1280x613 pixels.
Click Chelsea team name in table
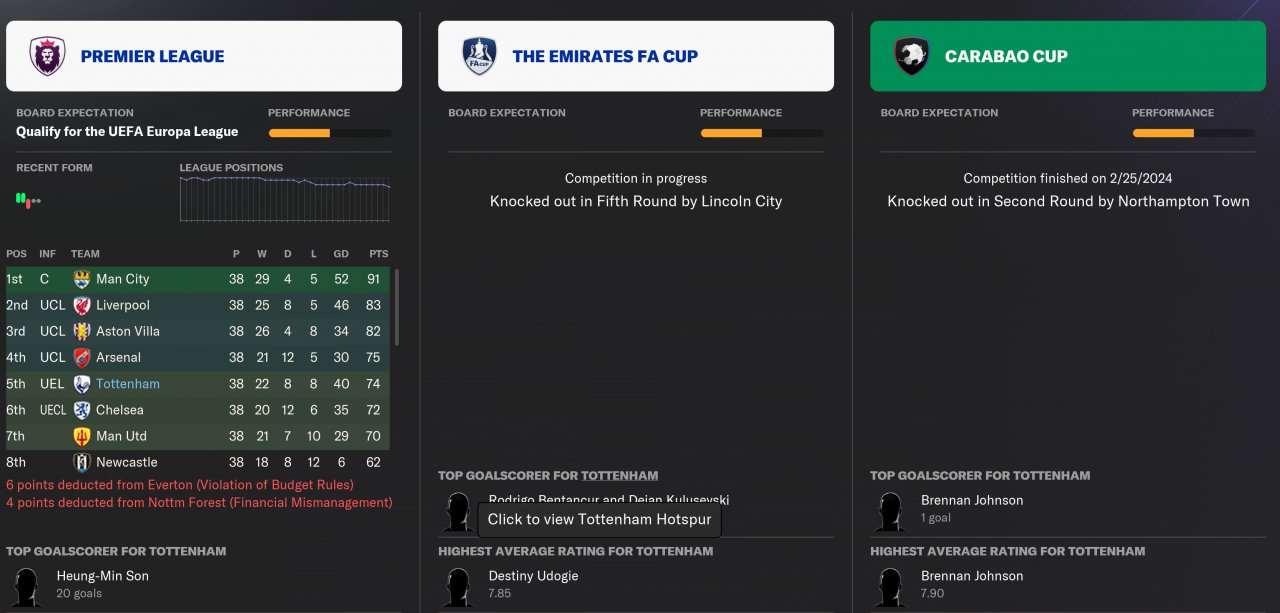119,410
